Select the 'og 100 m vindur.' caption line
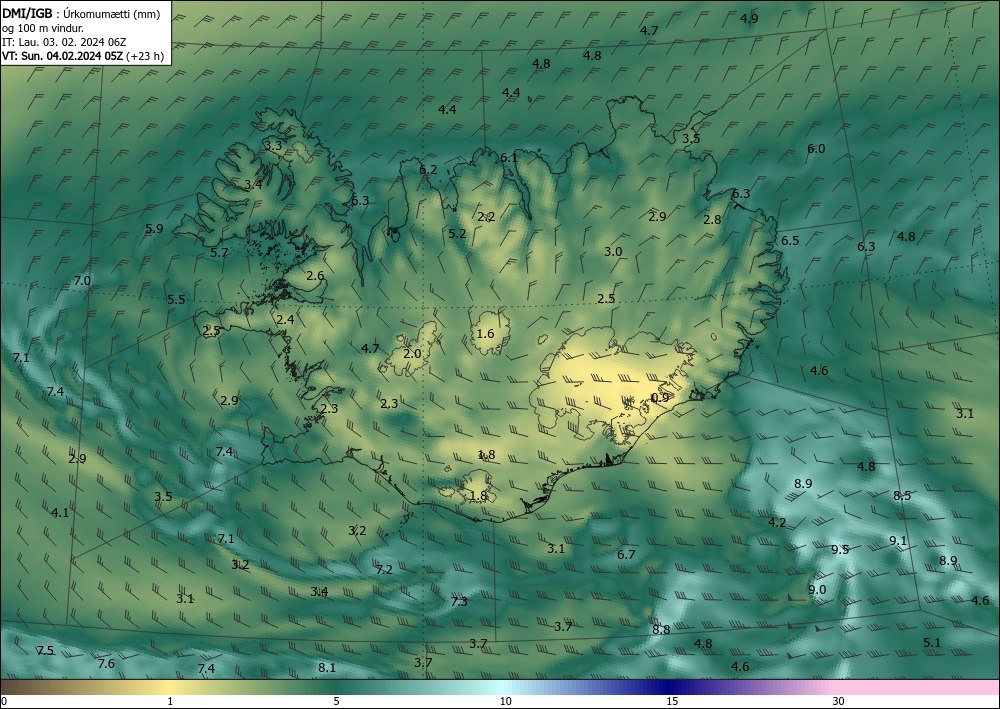 [43, 28]
